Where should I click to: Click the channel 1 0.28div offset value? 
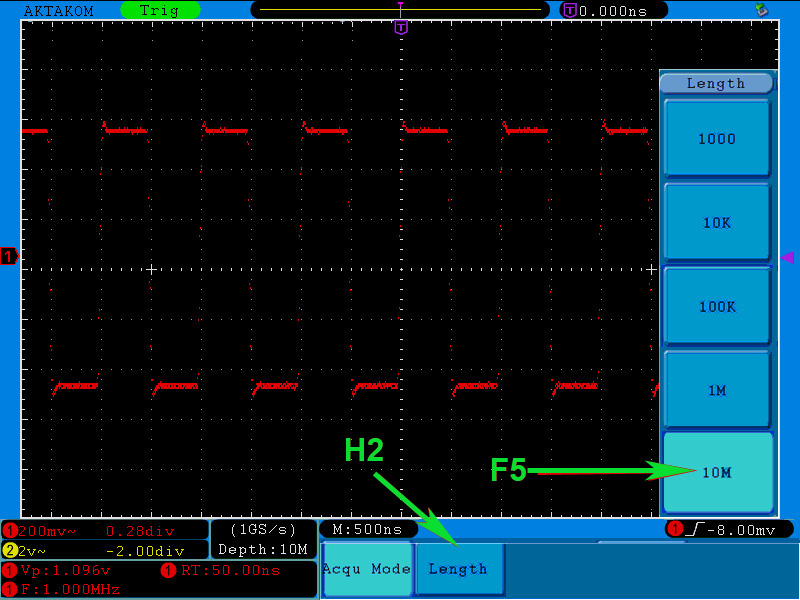tap(140, 531)
